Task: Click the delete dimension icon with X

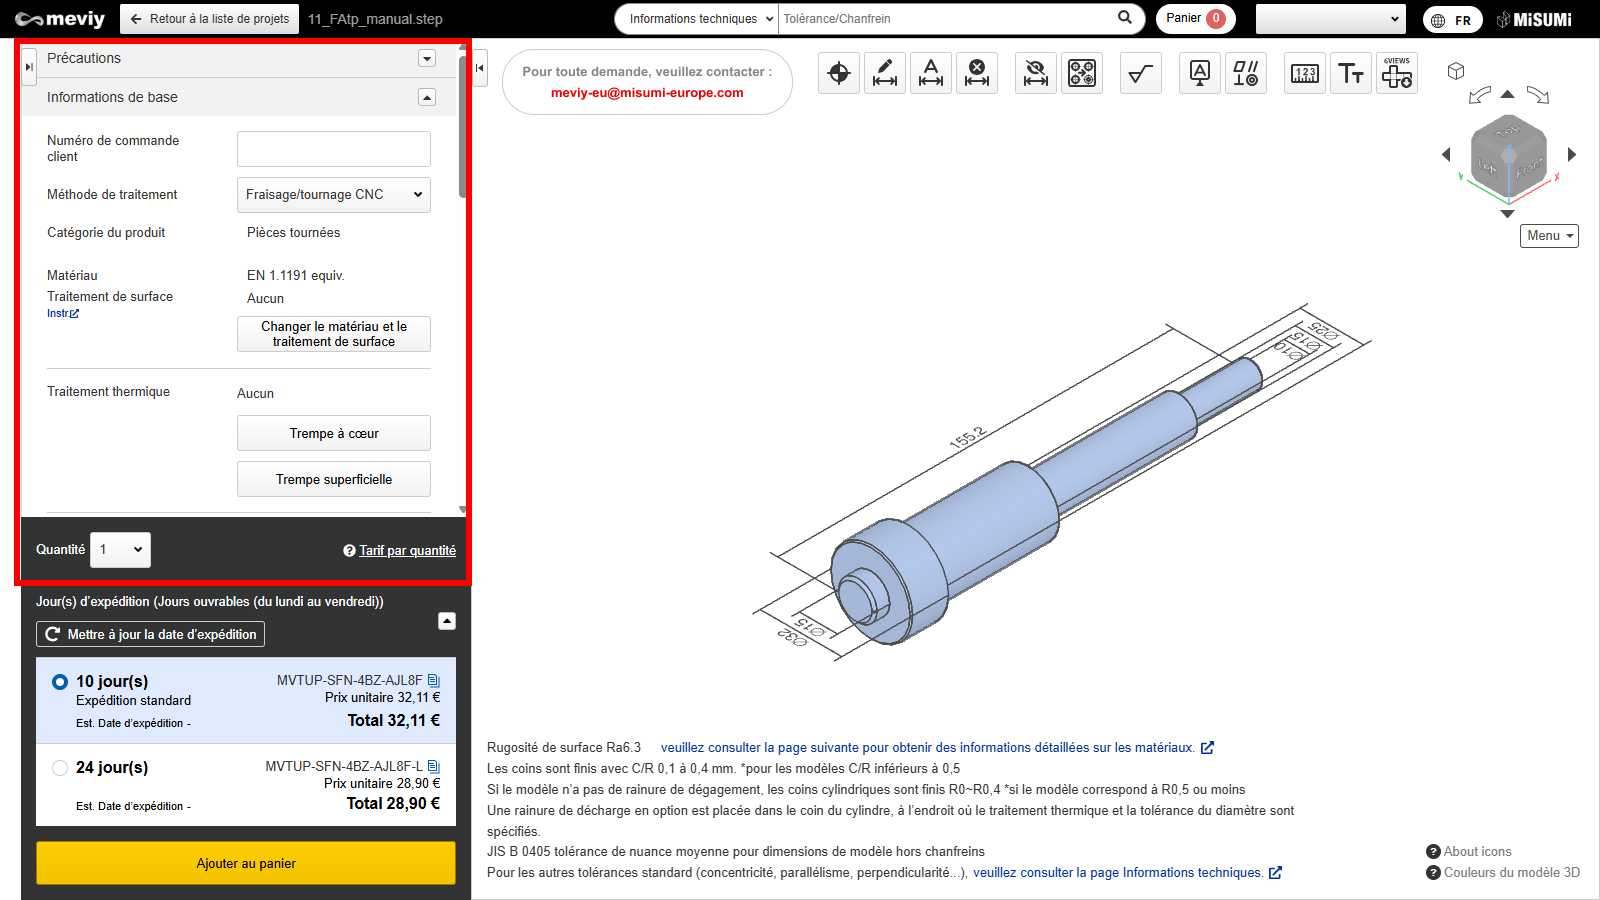Action: coord(977,73)
